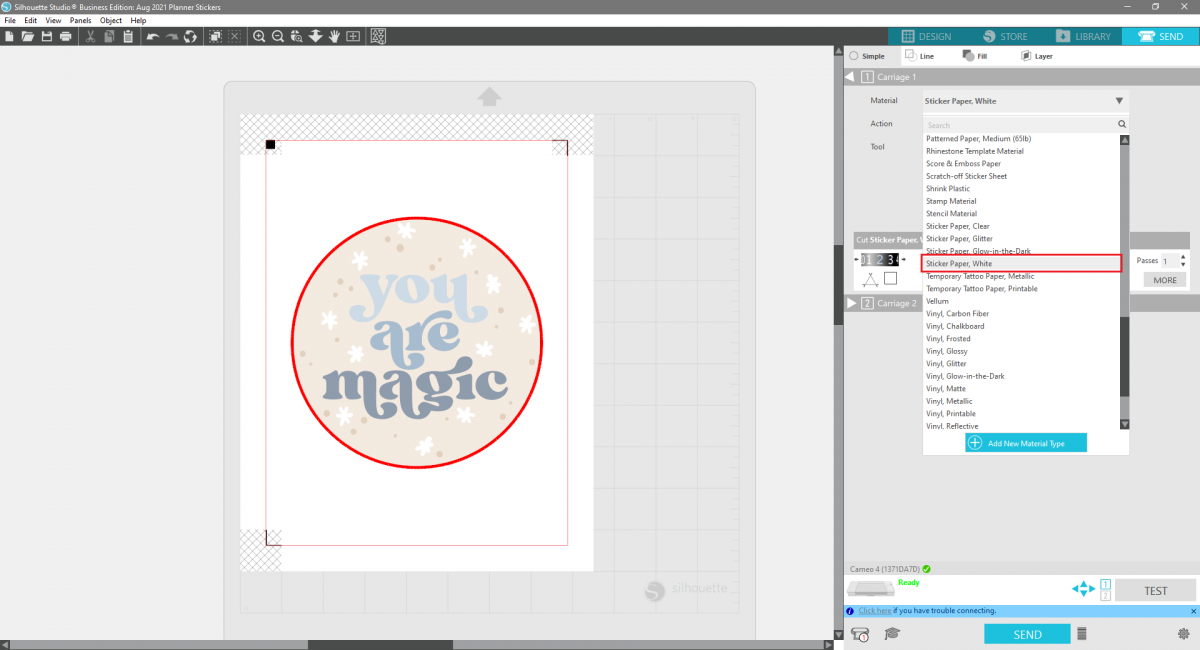This screenshot has height=650, width=1200.
Task: Select the Simple cut mode radio button
Action: coord(853,56)
